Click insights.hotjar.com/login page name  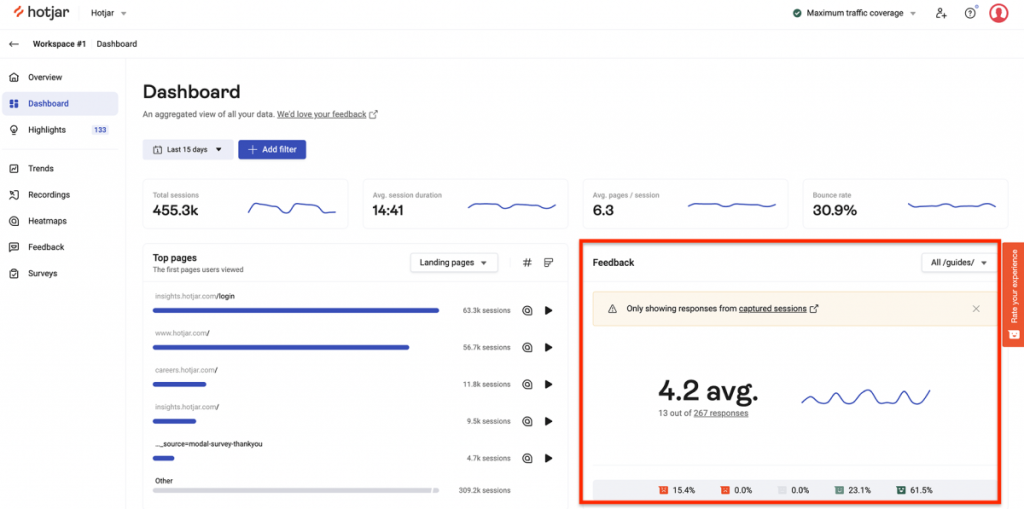[x=195, y=296]
